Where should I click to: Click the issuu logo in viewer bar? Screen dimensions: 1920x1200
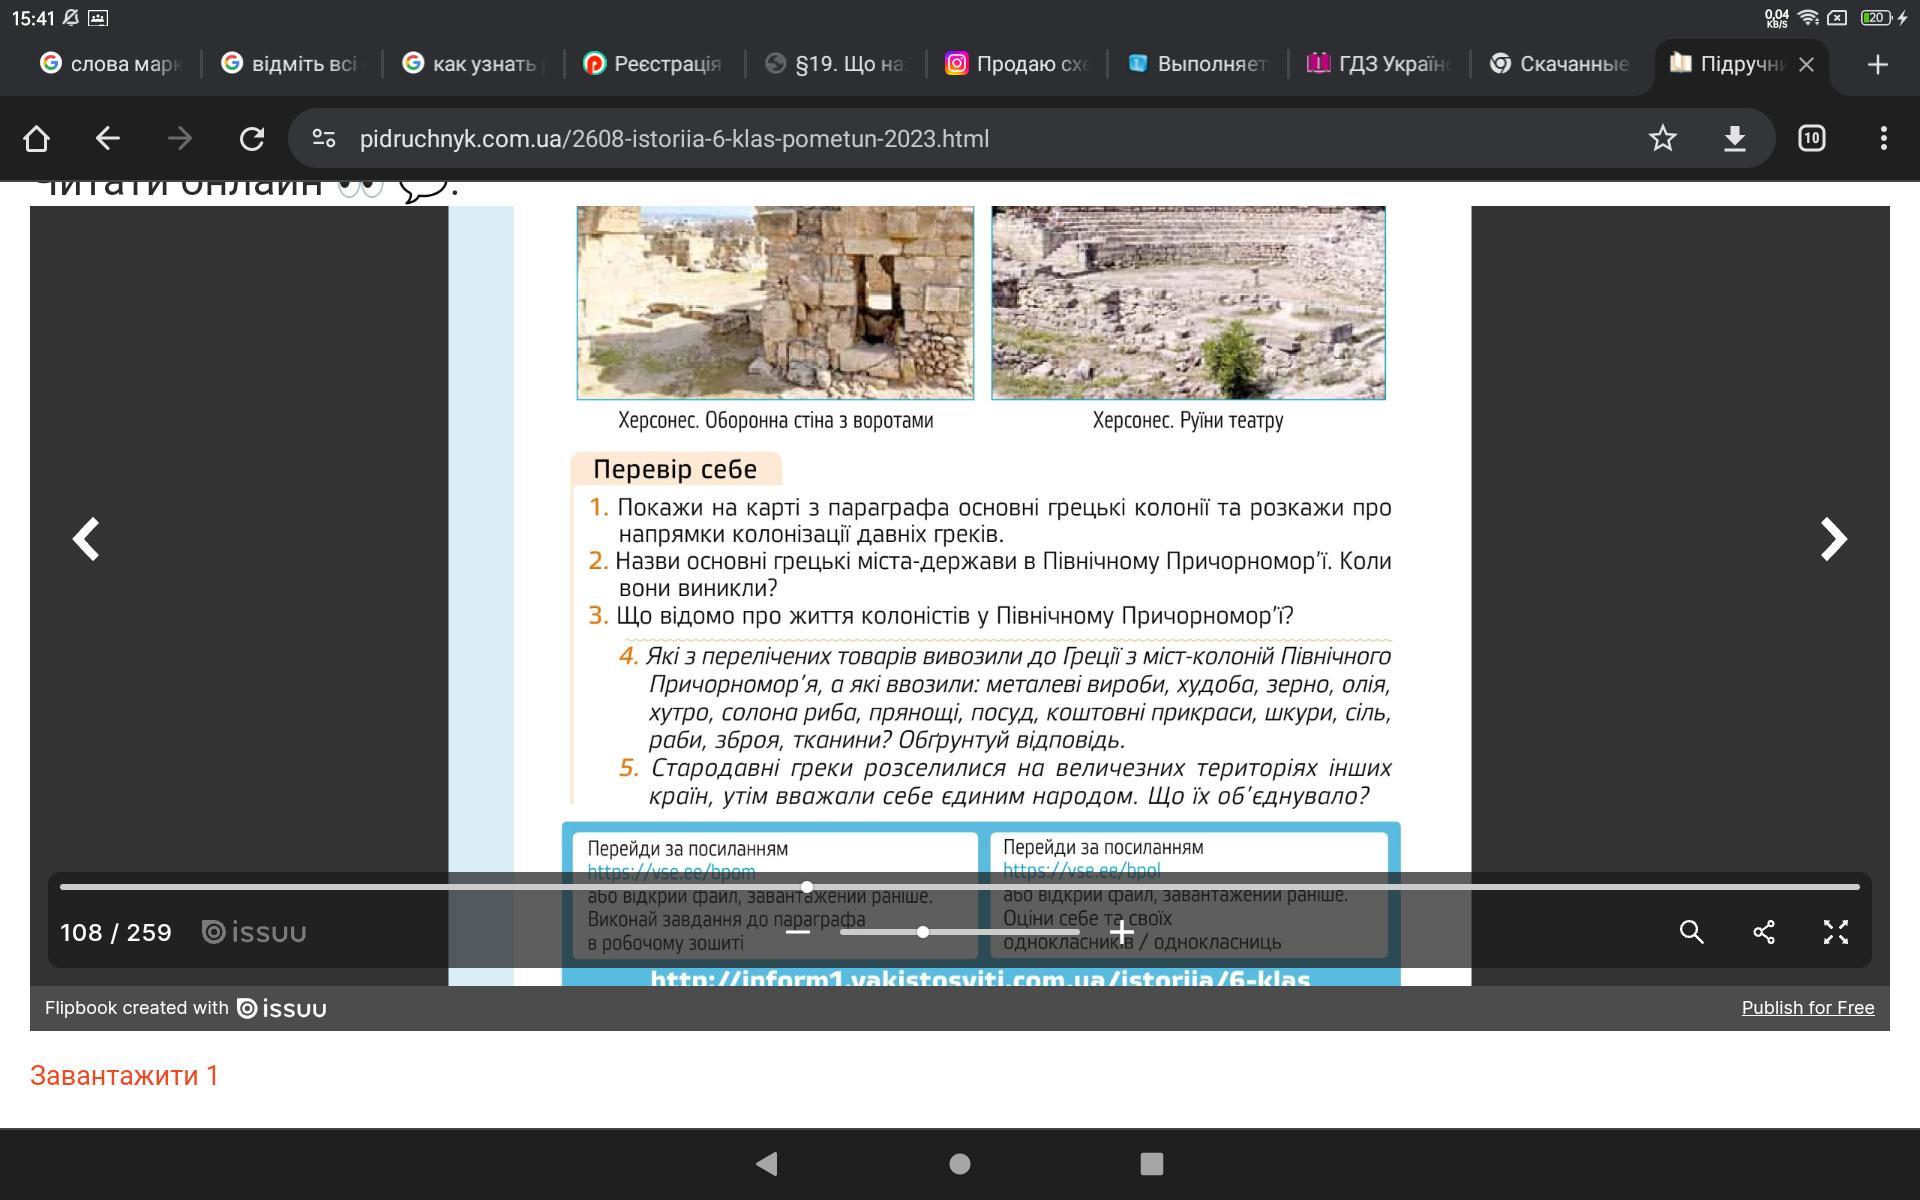coord(254,932)
